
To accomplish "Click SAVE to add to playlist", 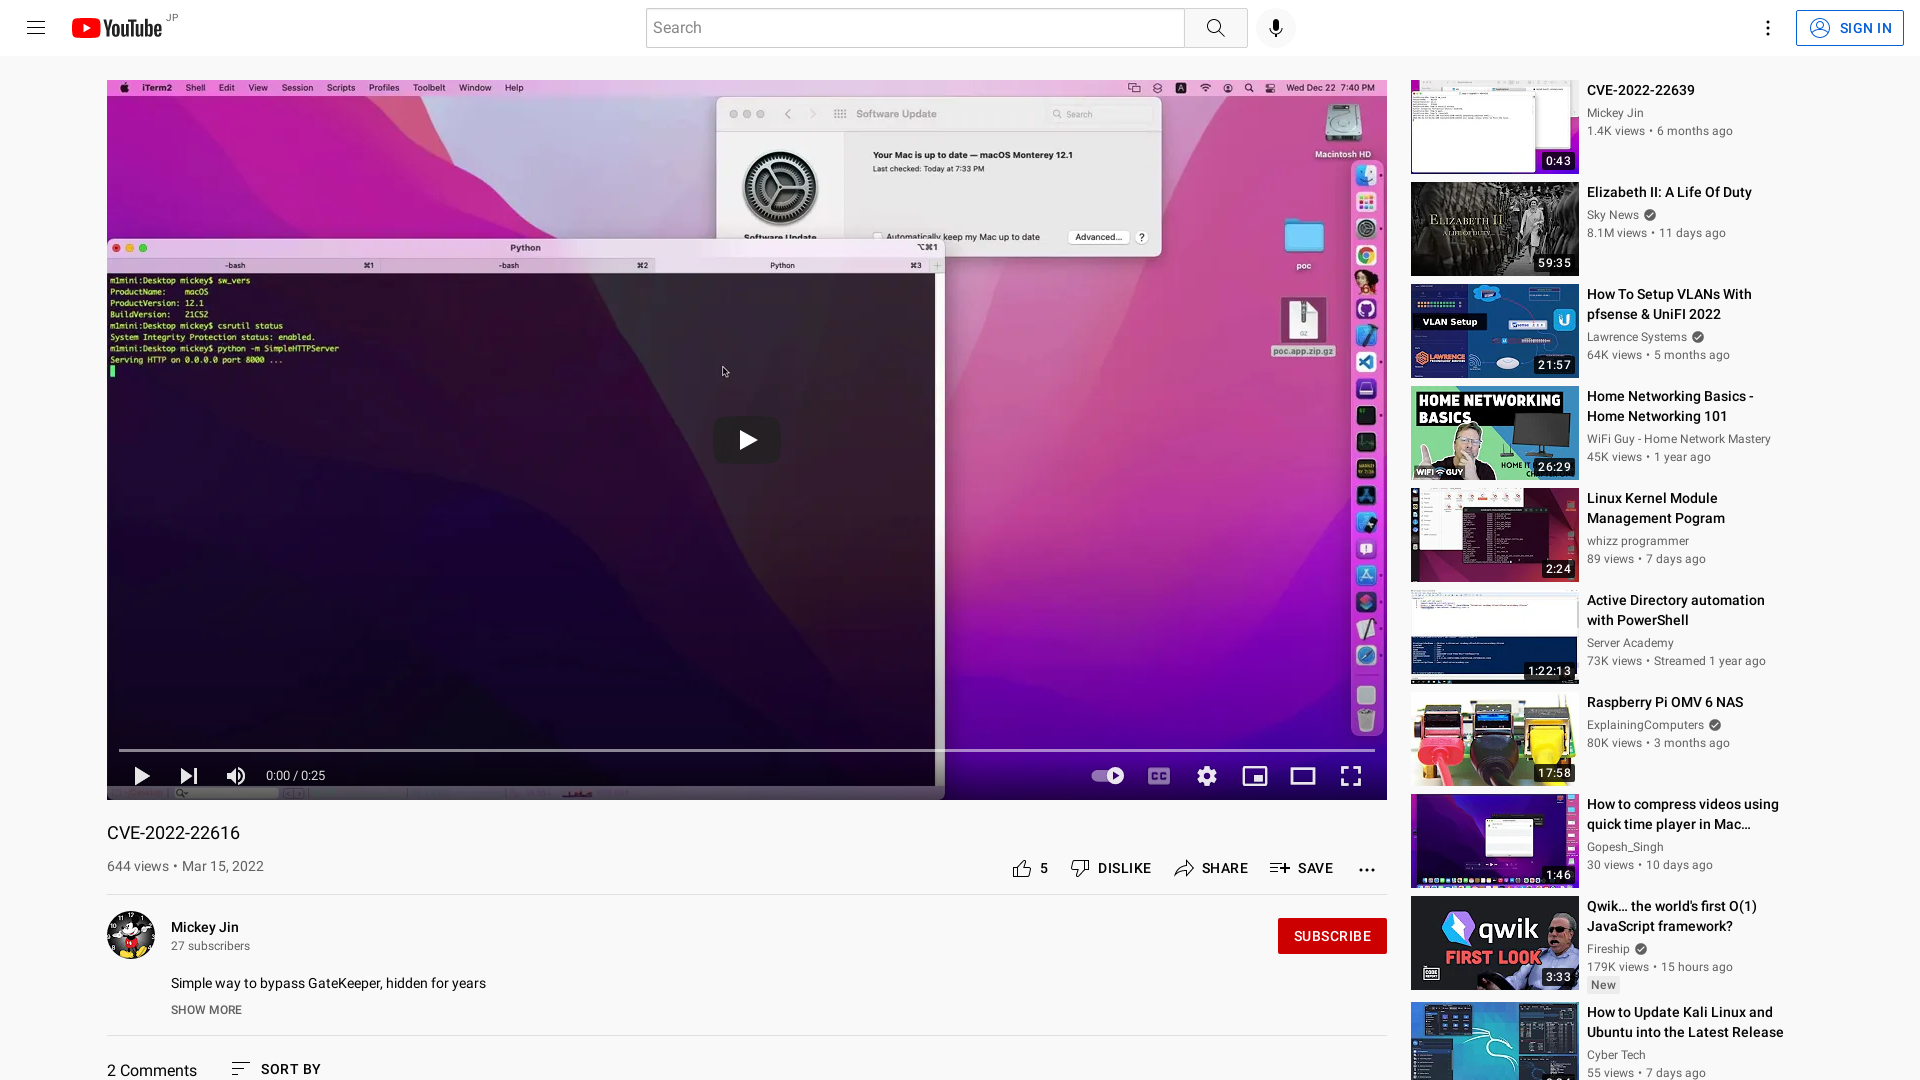I will tap(1301, 868).
